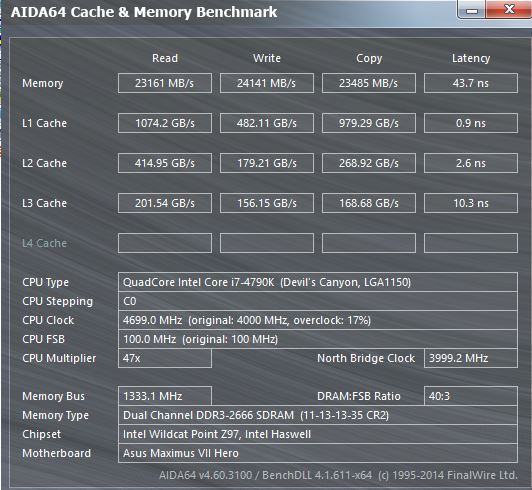Select the Memory copy value 23485 MB/s

[369, 83]
